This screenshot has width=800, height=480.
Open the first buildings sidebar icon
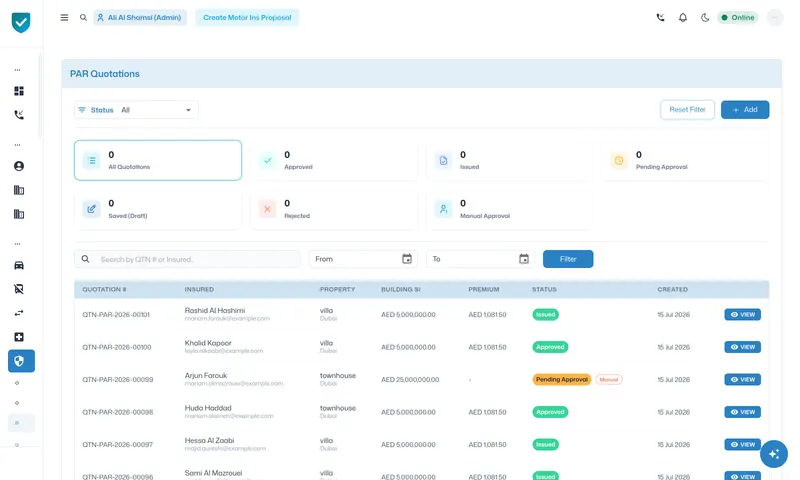coord(19,190)
